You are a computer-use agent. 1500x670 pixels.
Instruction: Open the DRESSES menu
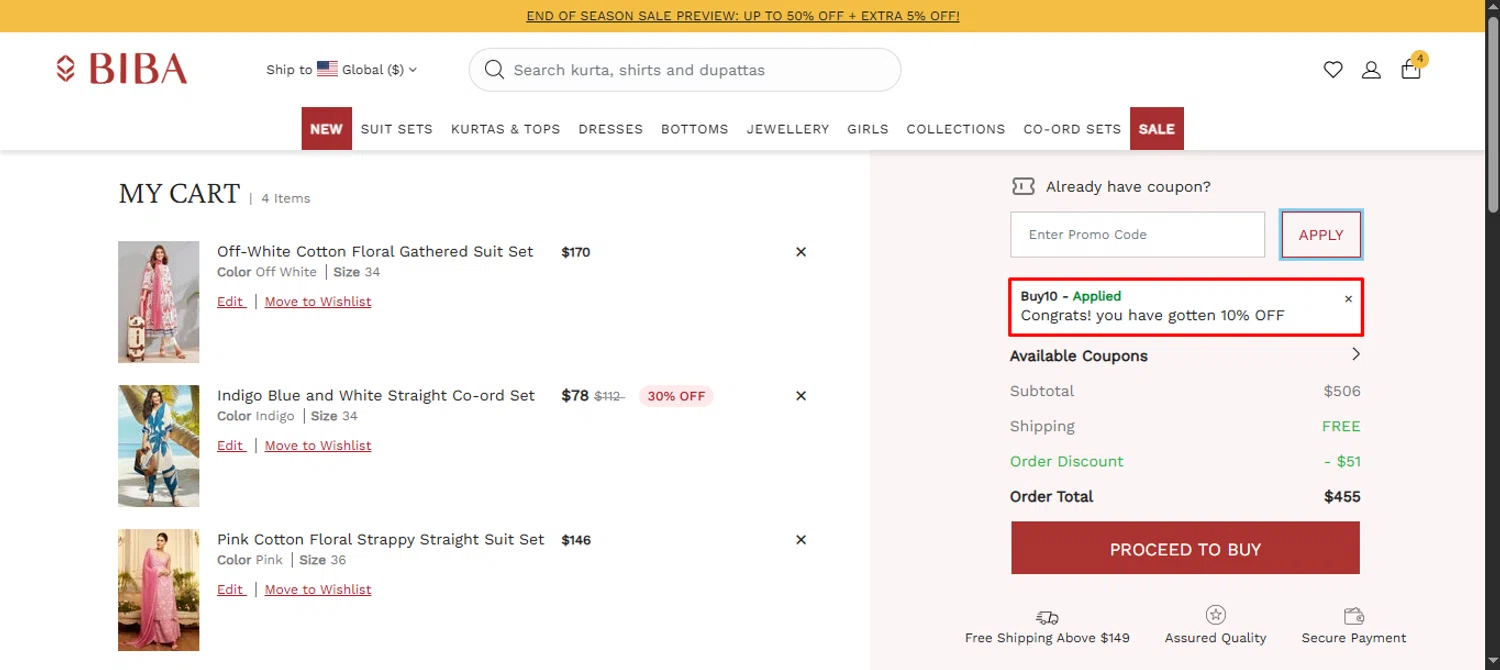610,129
